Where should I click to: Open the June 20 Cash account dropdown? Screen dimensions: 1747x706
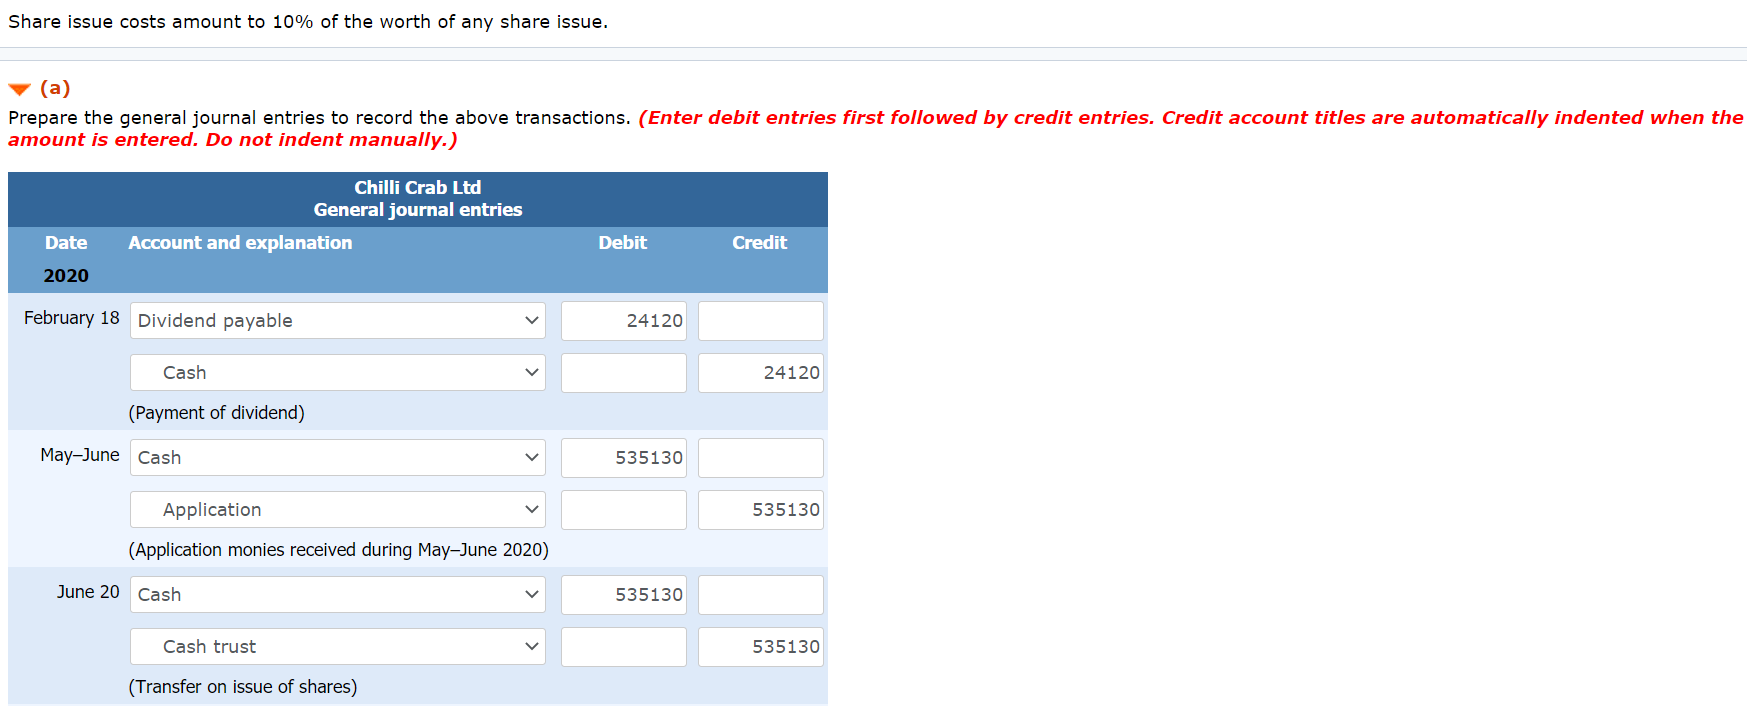[x=338, y=594]
